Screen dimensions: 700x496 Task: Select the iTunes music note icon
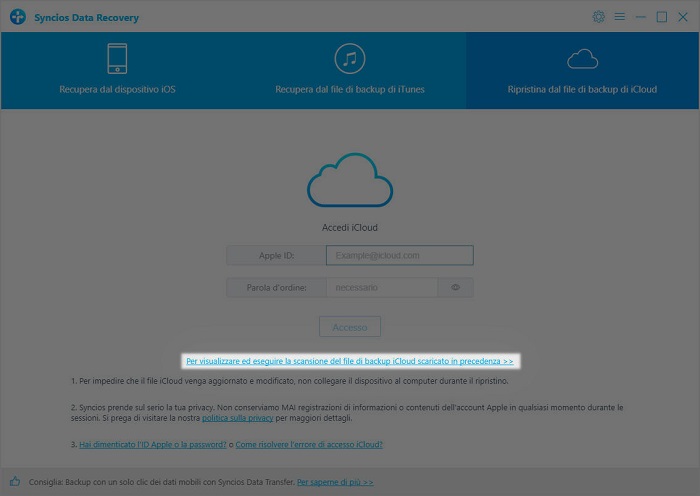[x=350, y=58]
